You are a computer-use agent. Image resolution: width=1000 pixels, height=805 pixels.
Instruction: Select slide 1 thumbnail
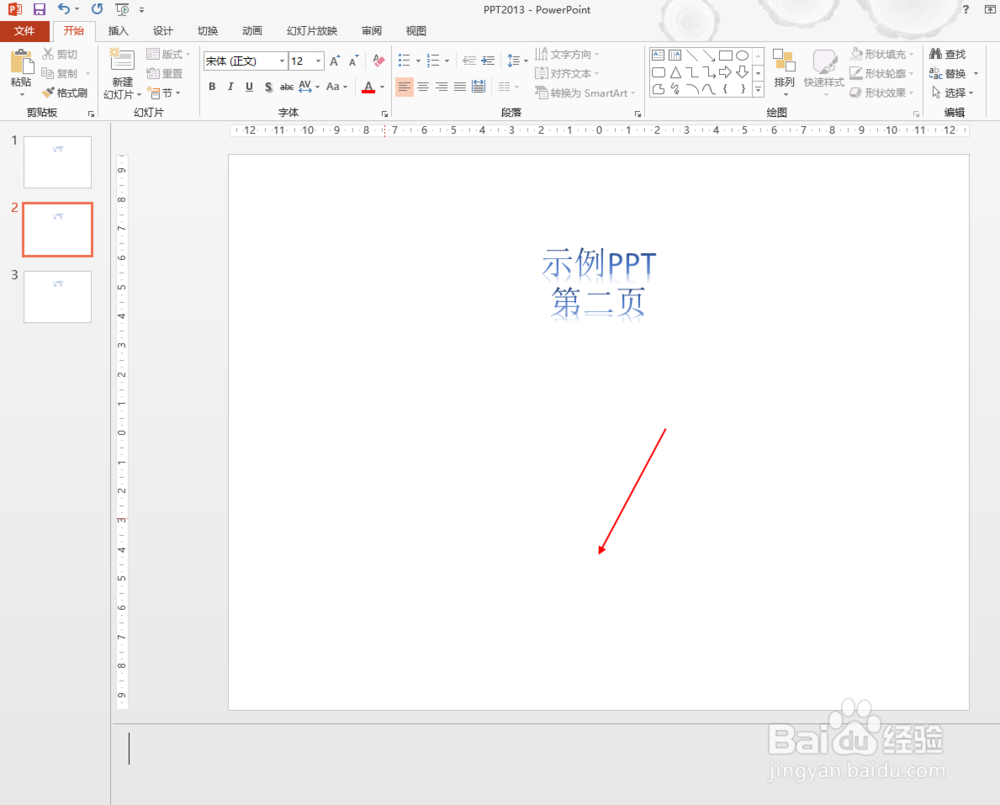click(x=57, y=162)
